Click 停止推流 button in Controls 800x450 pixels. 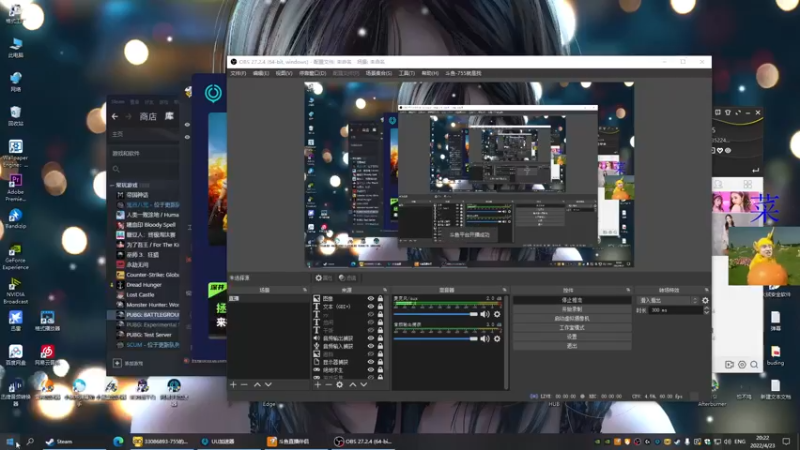tap(571, 301)
